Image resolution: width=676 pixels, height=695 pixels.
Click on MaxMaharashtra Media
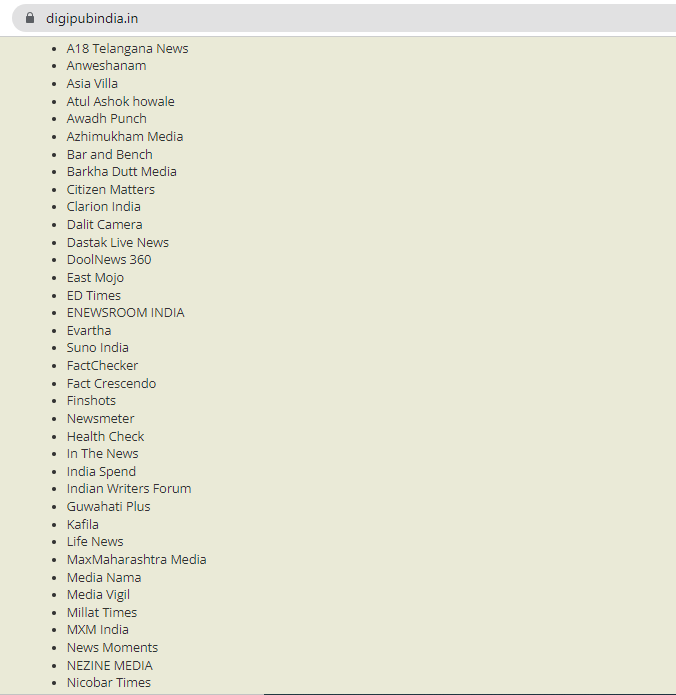(x=137, y=559)
